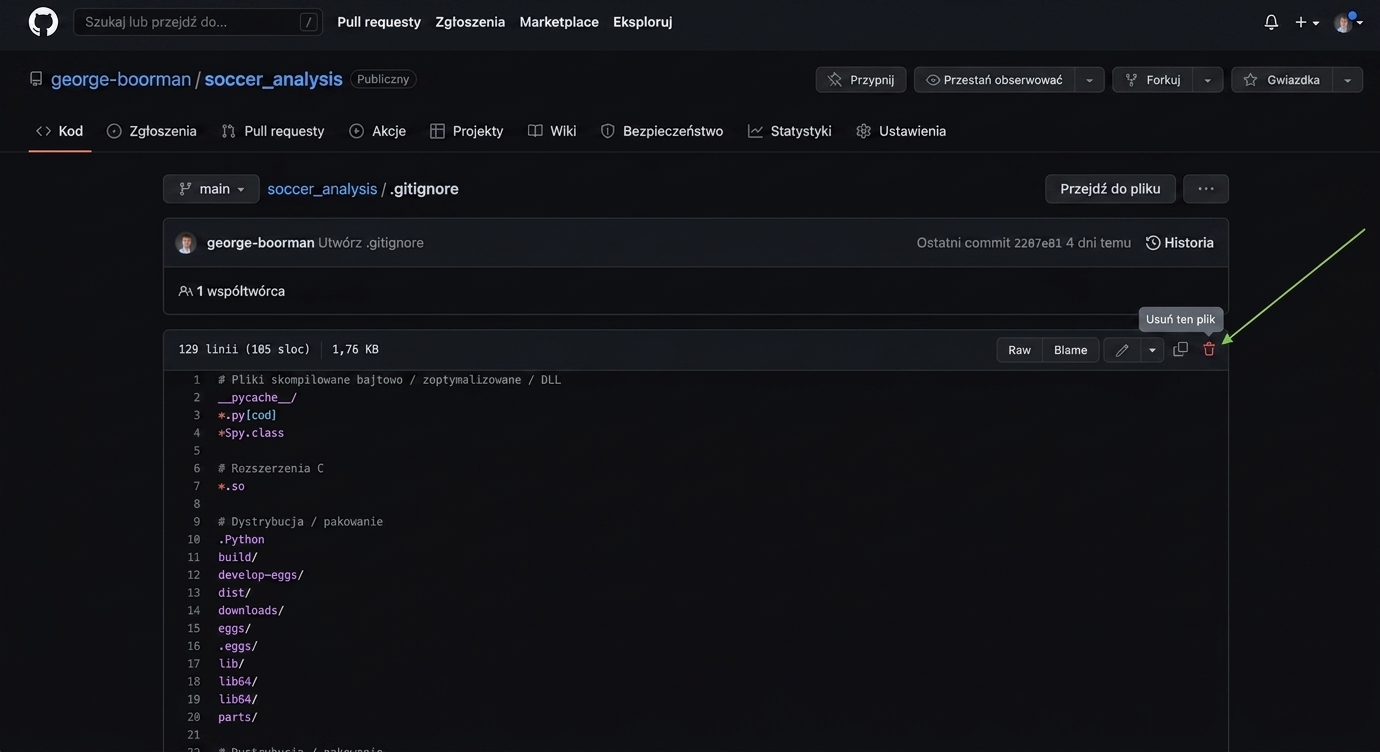Open the notifications bell

1271,22
